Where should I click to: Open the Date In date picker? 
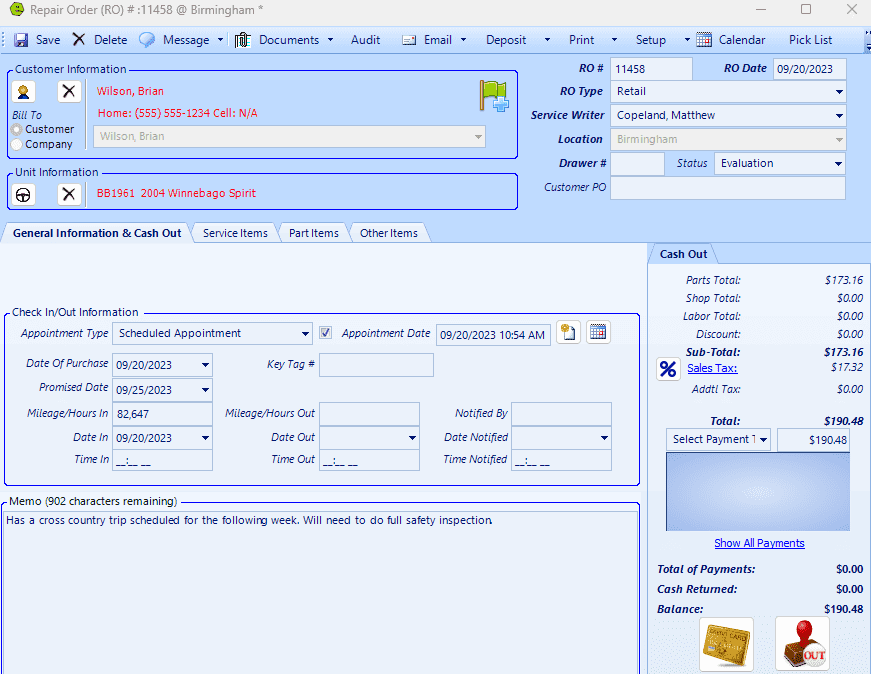point(205,438)
